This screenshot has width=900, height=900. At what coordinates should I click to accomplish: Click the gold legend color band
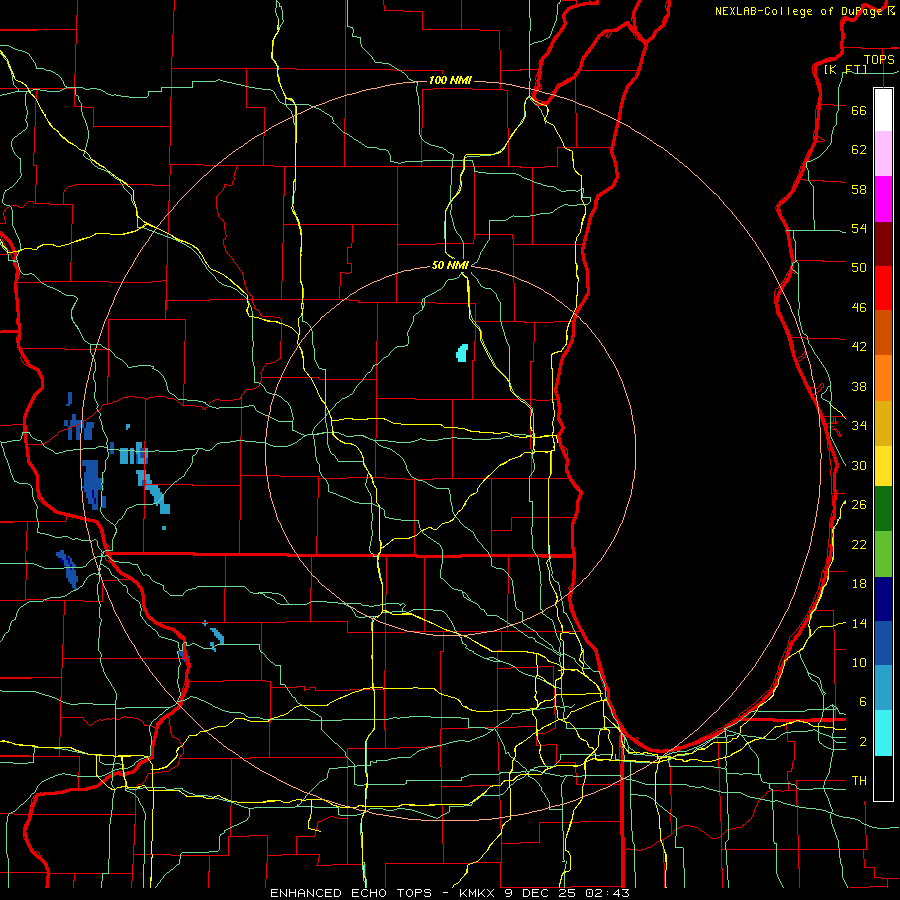(883, 424)
